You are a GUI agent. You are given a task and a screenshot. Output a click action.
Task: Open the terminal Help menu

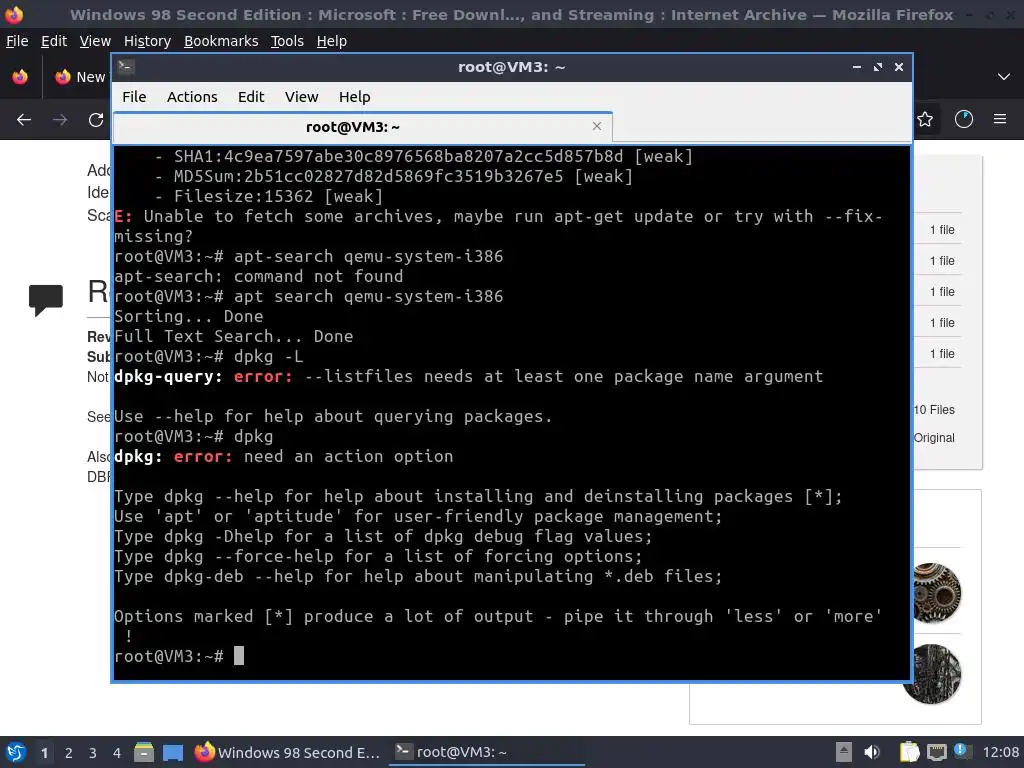pos(355,97)
